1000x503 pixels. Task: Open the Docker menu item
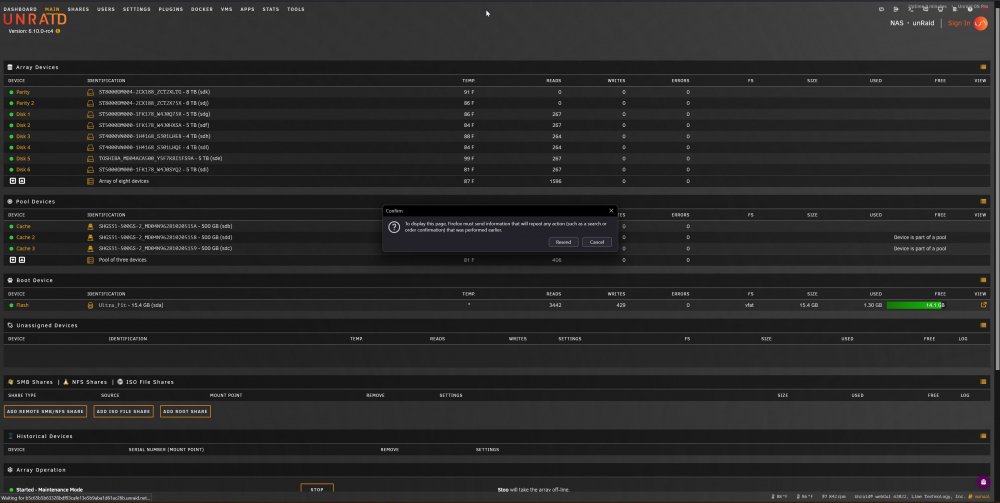click(202, 10)
